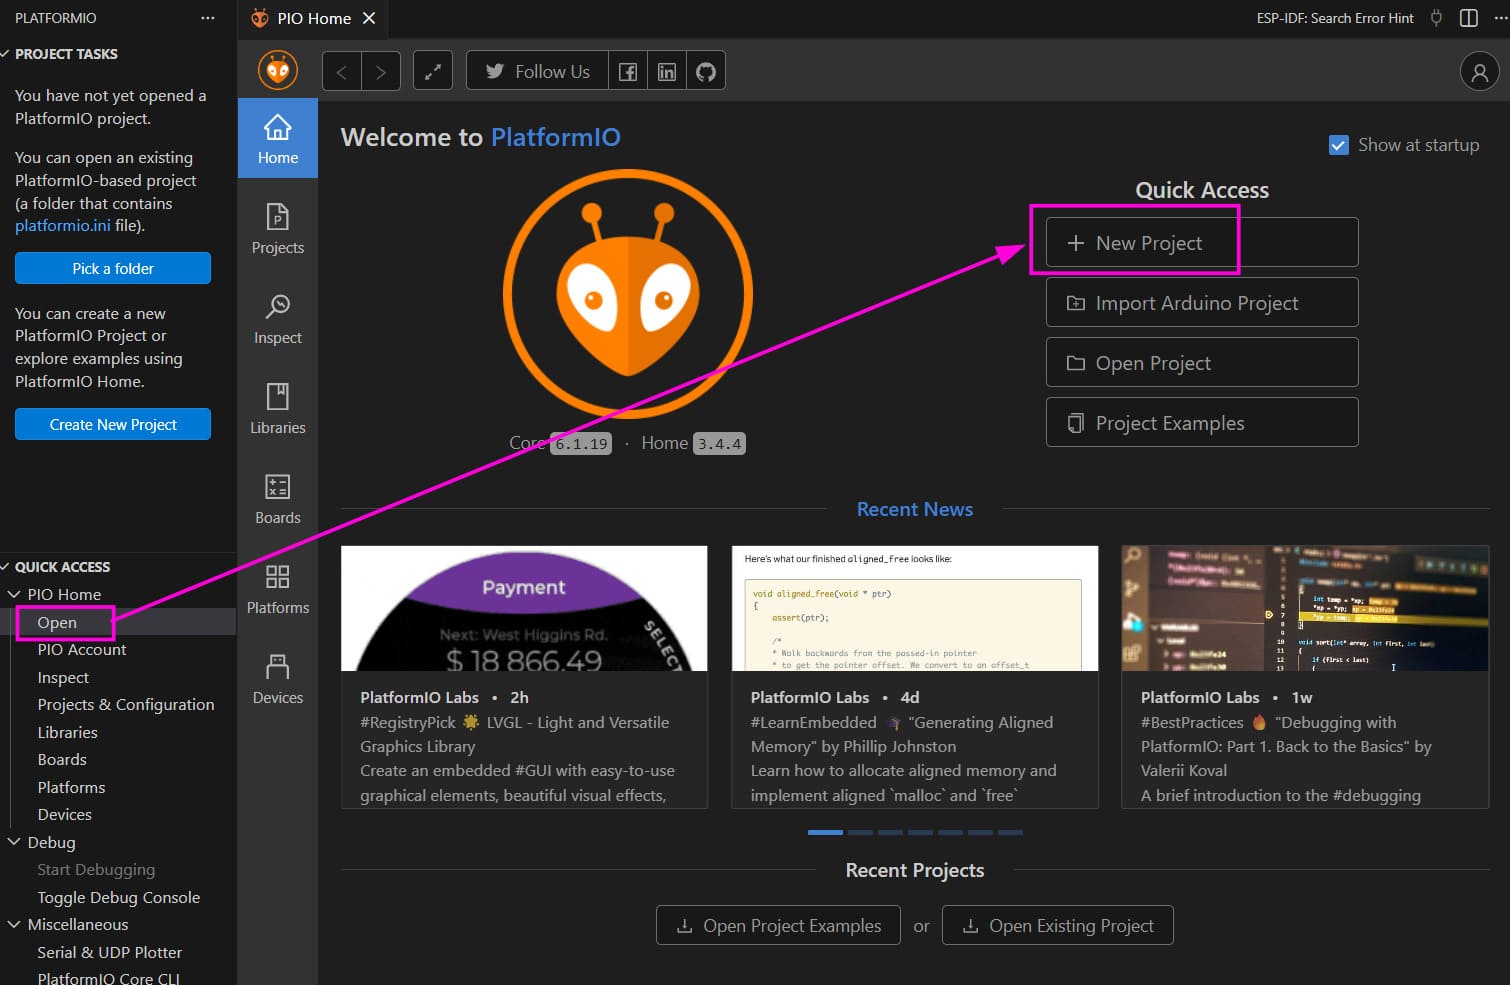Collapse the PIO Home tree node

pos(14,594)
